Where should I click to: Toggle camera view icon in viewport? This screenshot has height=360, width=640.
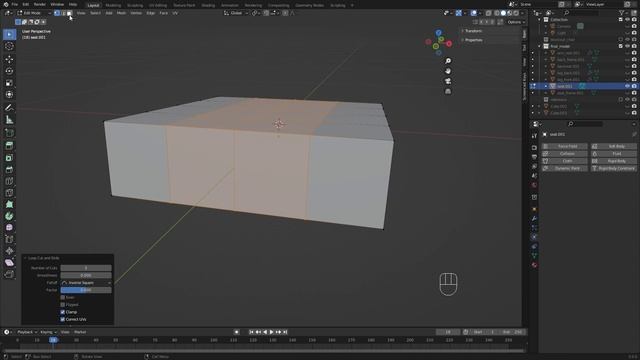click(448, 81)
